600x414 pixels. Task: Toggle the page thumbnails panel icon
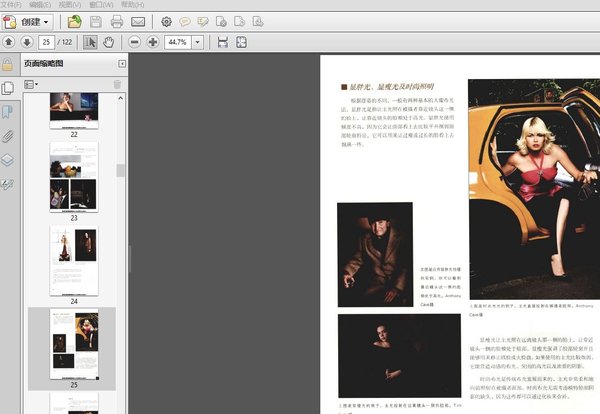(x=8, y=88)
